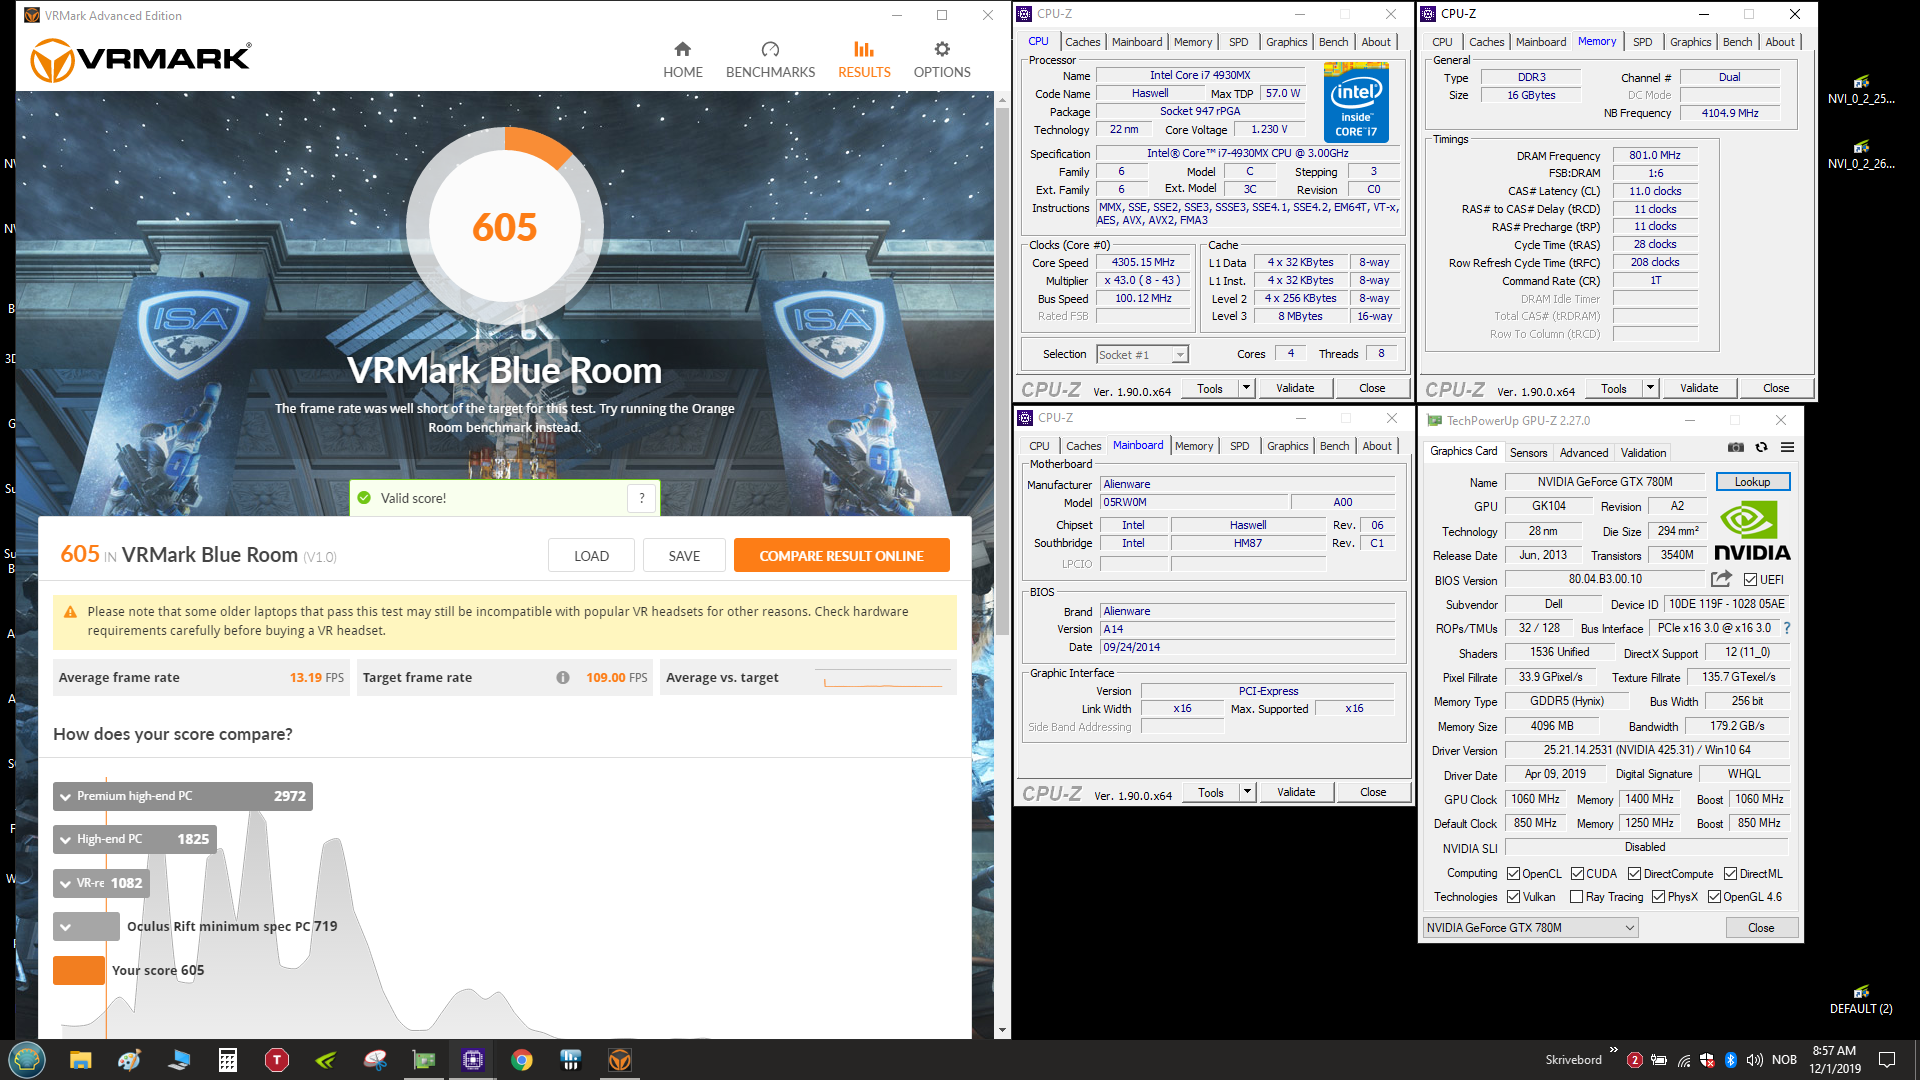Viewport: 1920px width, 1080px height.
Task: Click VRMark scrollbar down arrow
Action: (x=1002, y=1030)
